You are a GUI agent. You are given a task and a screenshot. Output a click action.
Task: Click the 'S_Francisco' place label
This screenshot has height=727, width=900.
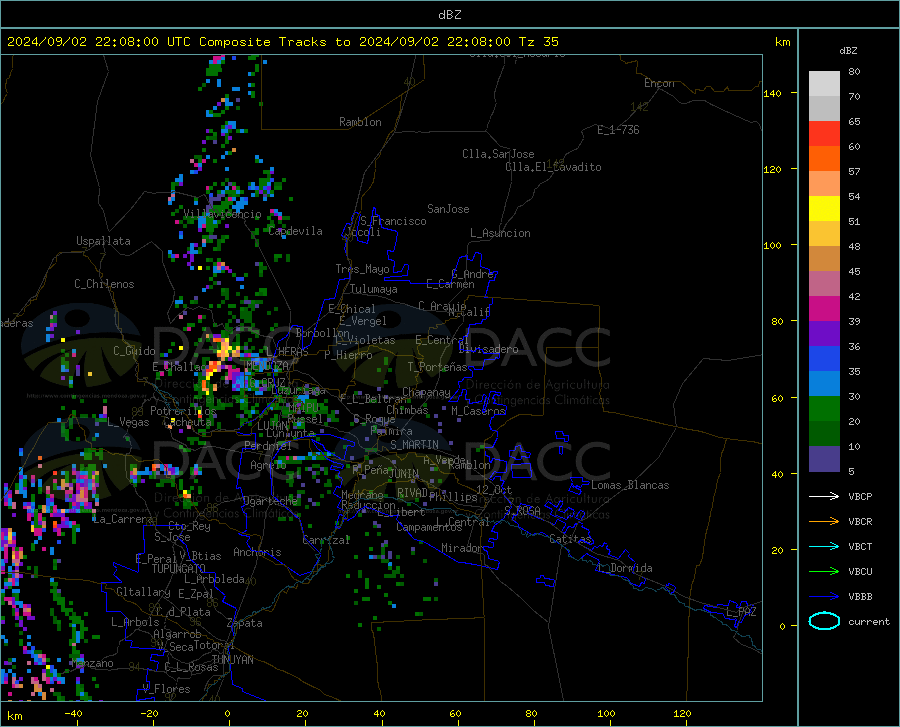[x=393, y=221]
